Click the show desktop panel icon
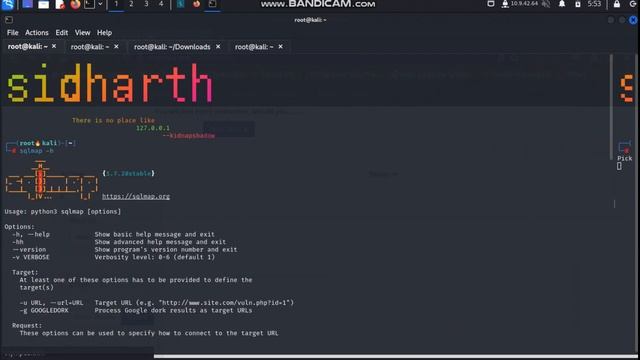This screenshot has height=360, width=640. 27,4
